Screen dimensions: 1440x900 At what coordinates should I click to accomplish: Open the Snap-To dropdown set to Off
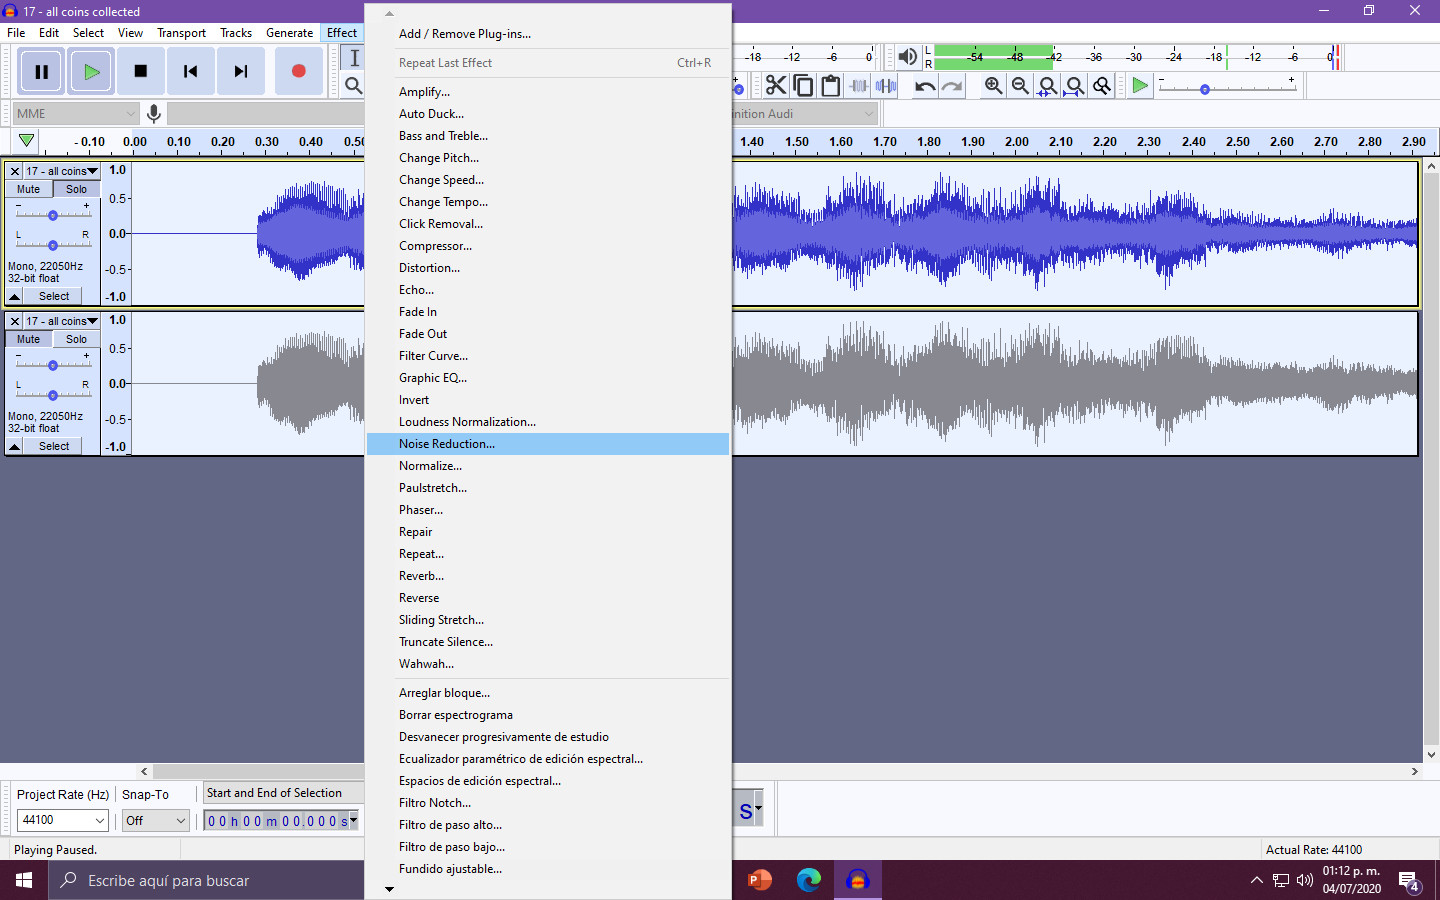coord(155,820)
